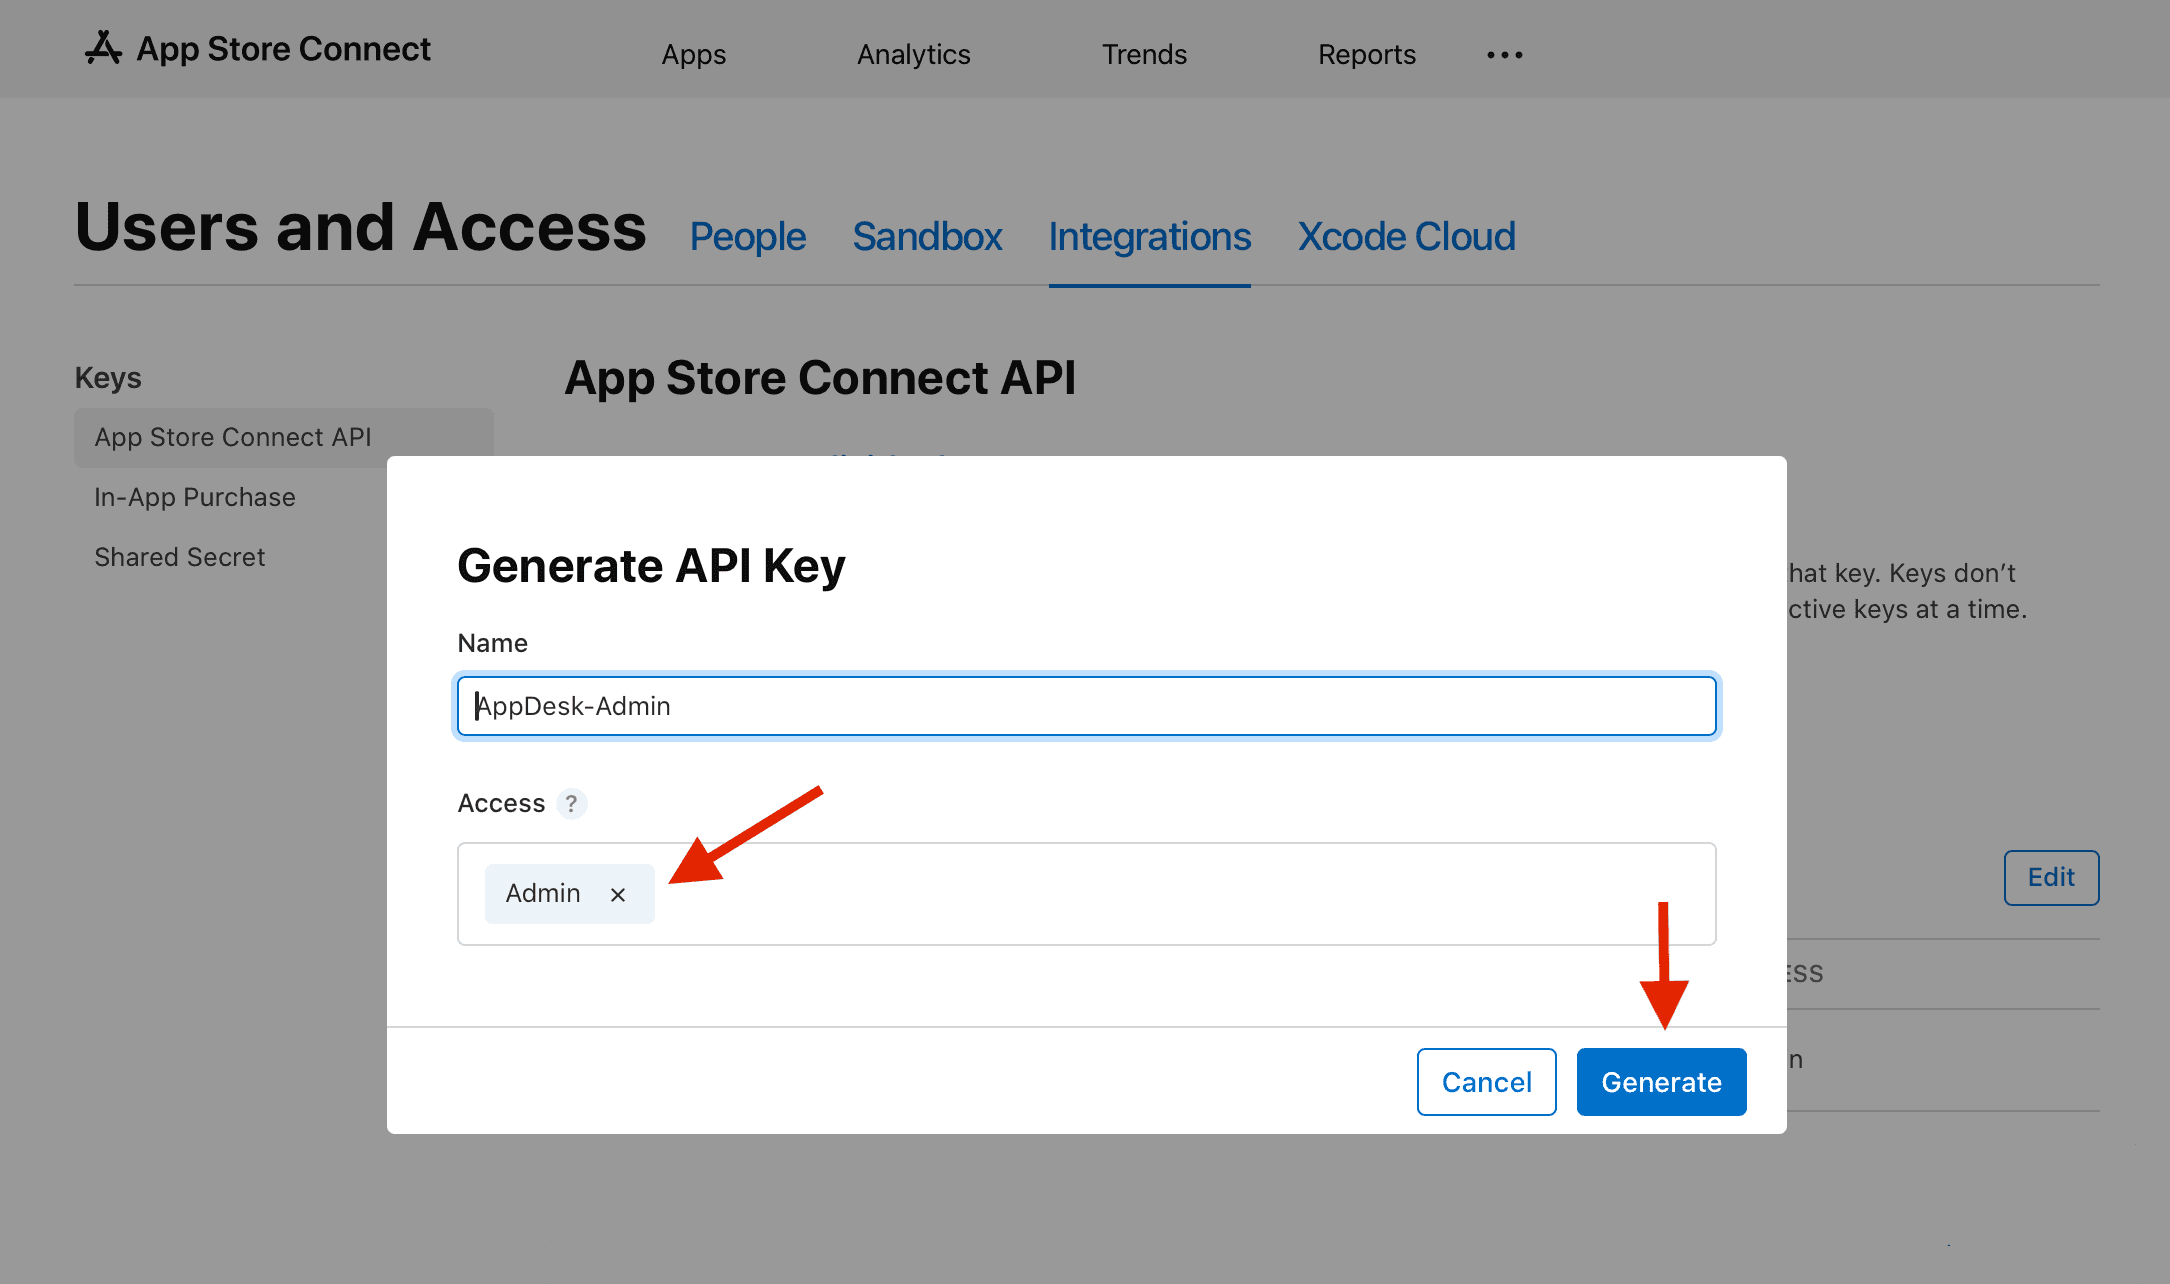Select In-App Purchase in Keys sidebar
This screenshot has width=2170, height=1284.
pos(195,497)
